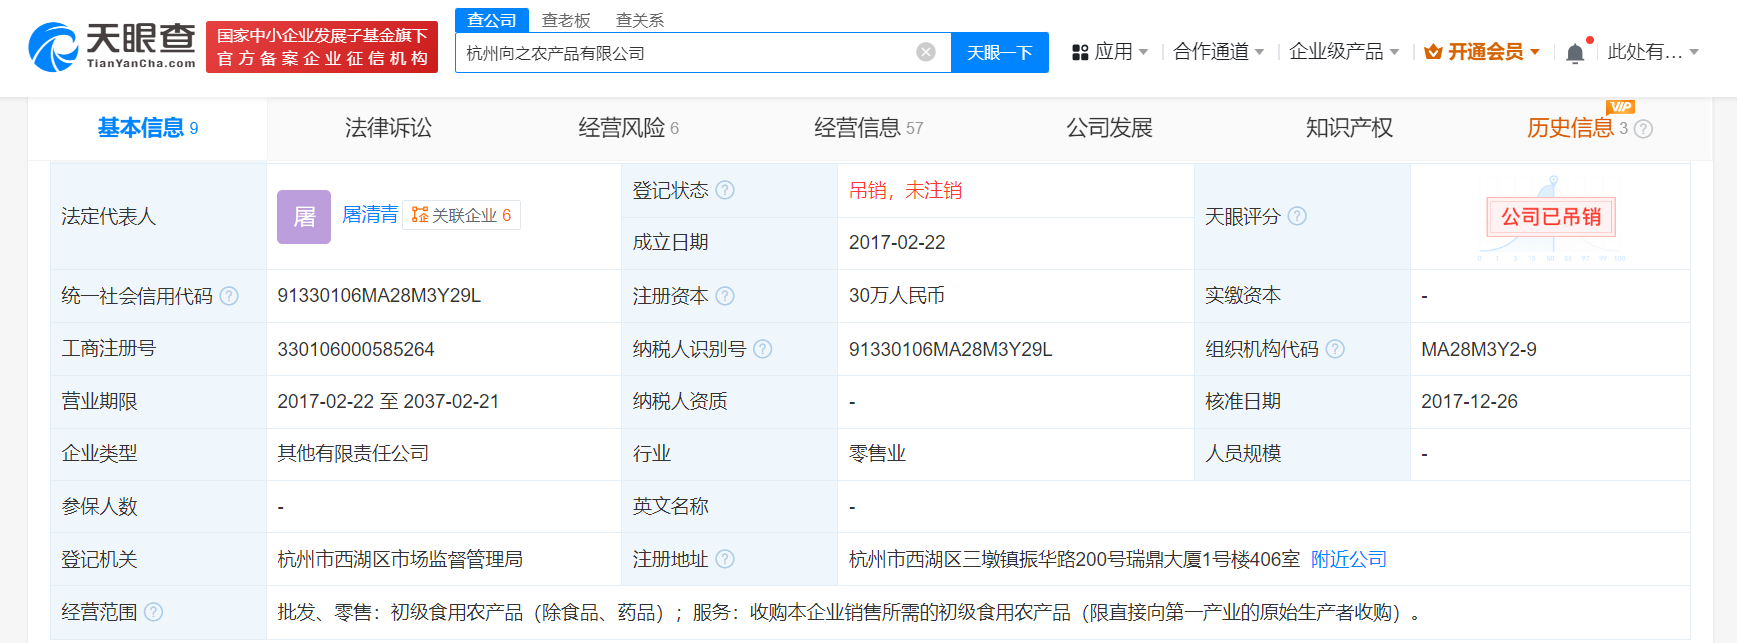Click registrar 杭州市西湖区市场监督管理局
The image size is (1737, 643).
point(400,559)
